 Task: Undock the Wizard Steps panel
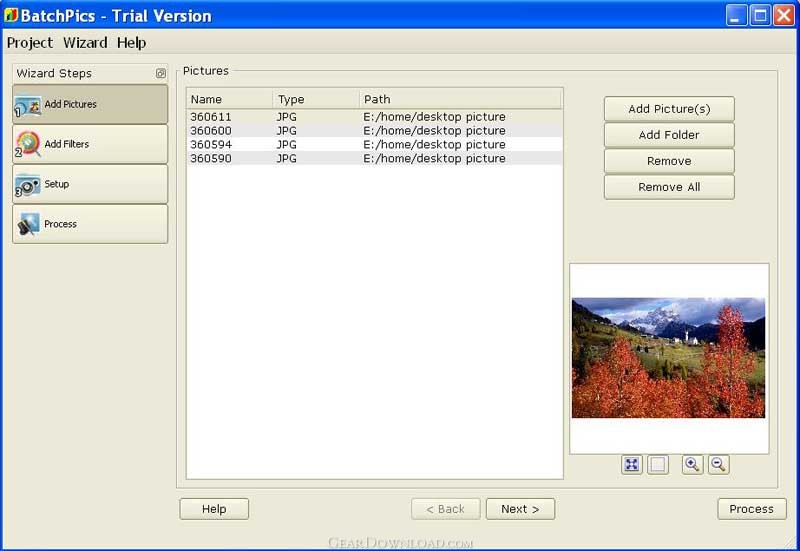[161, 73]
